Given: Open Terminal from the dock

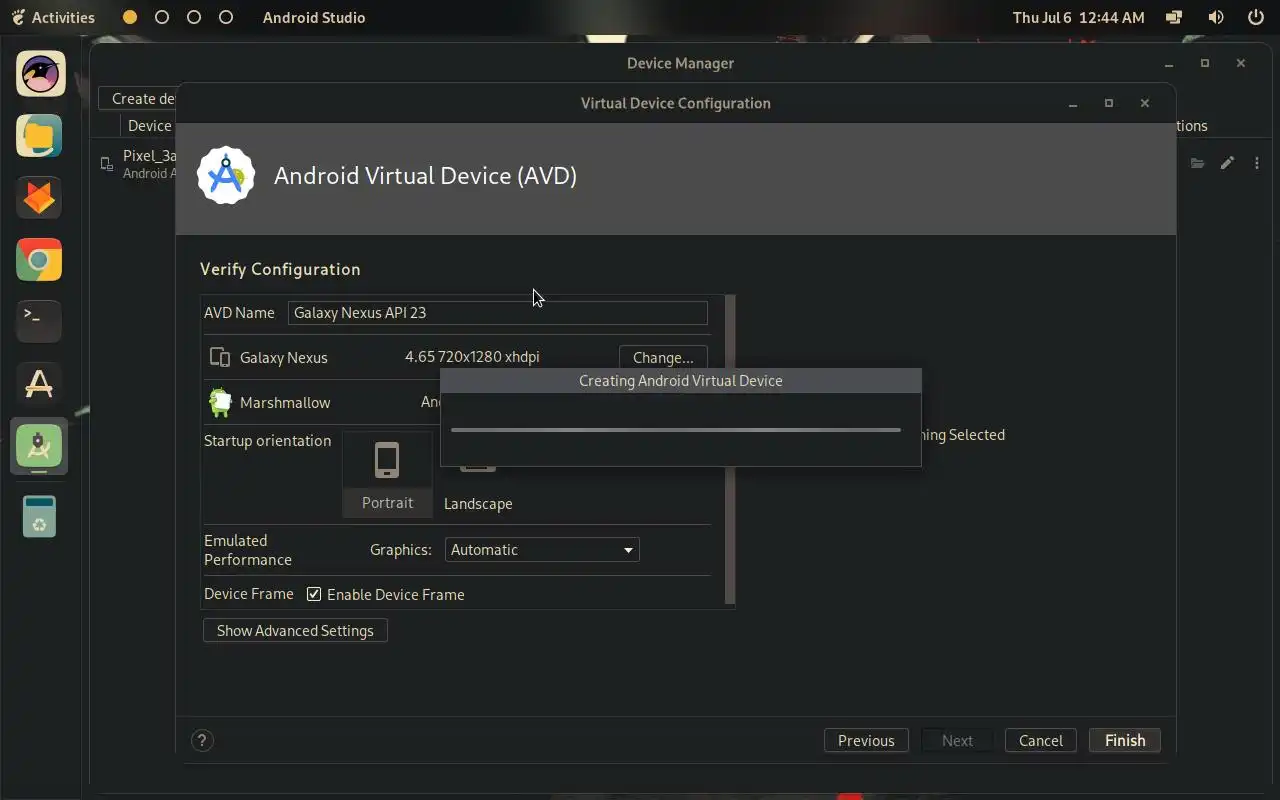Looking at the screenshot, I should coord(40,322).
